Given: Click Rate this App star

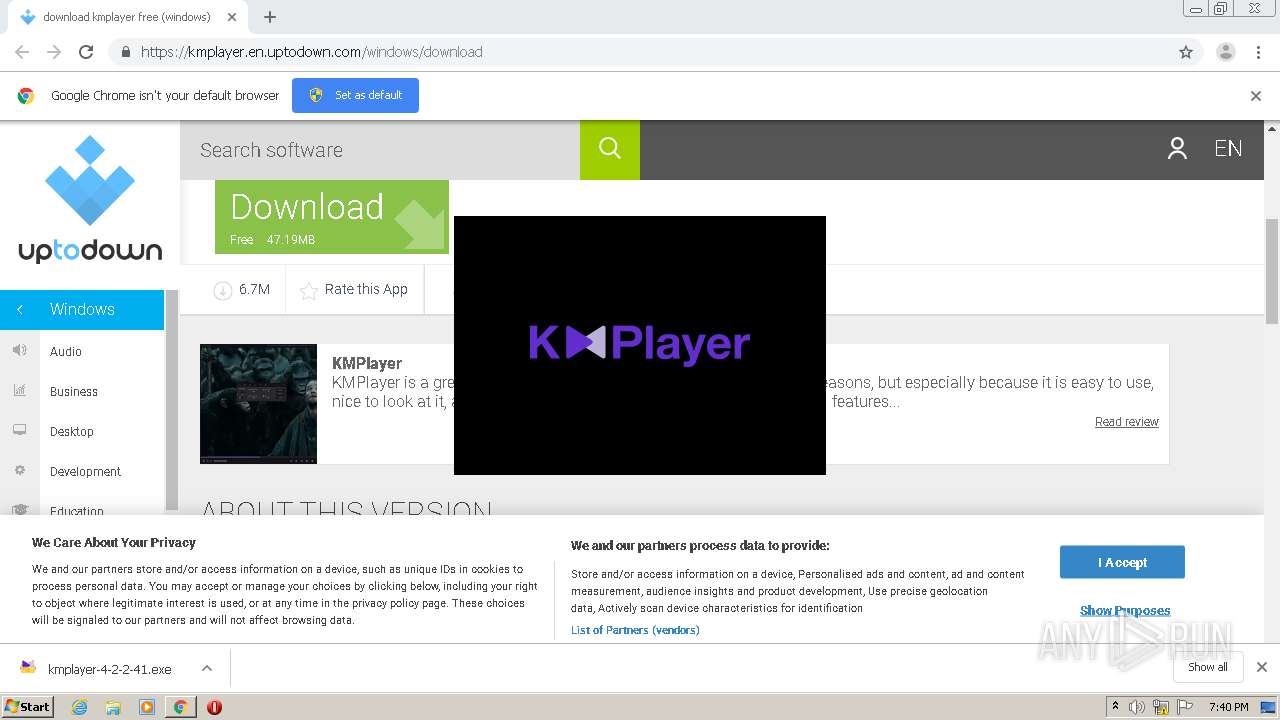Looking at the screenshot, I should click(x=309, y=290).
